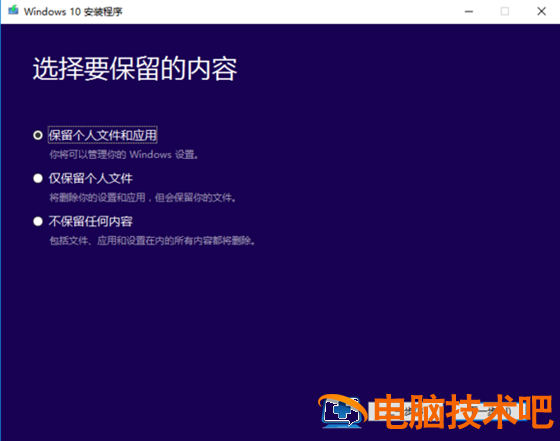This screenshot has height=441, width=560.
Task: Select the 仅保留个人文件 radio button
Action: (x=38, y=178)
